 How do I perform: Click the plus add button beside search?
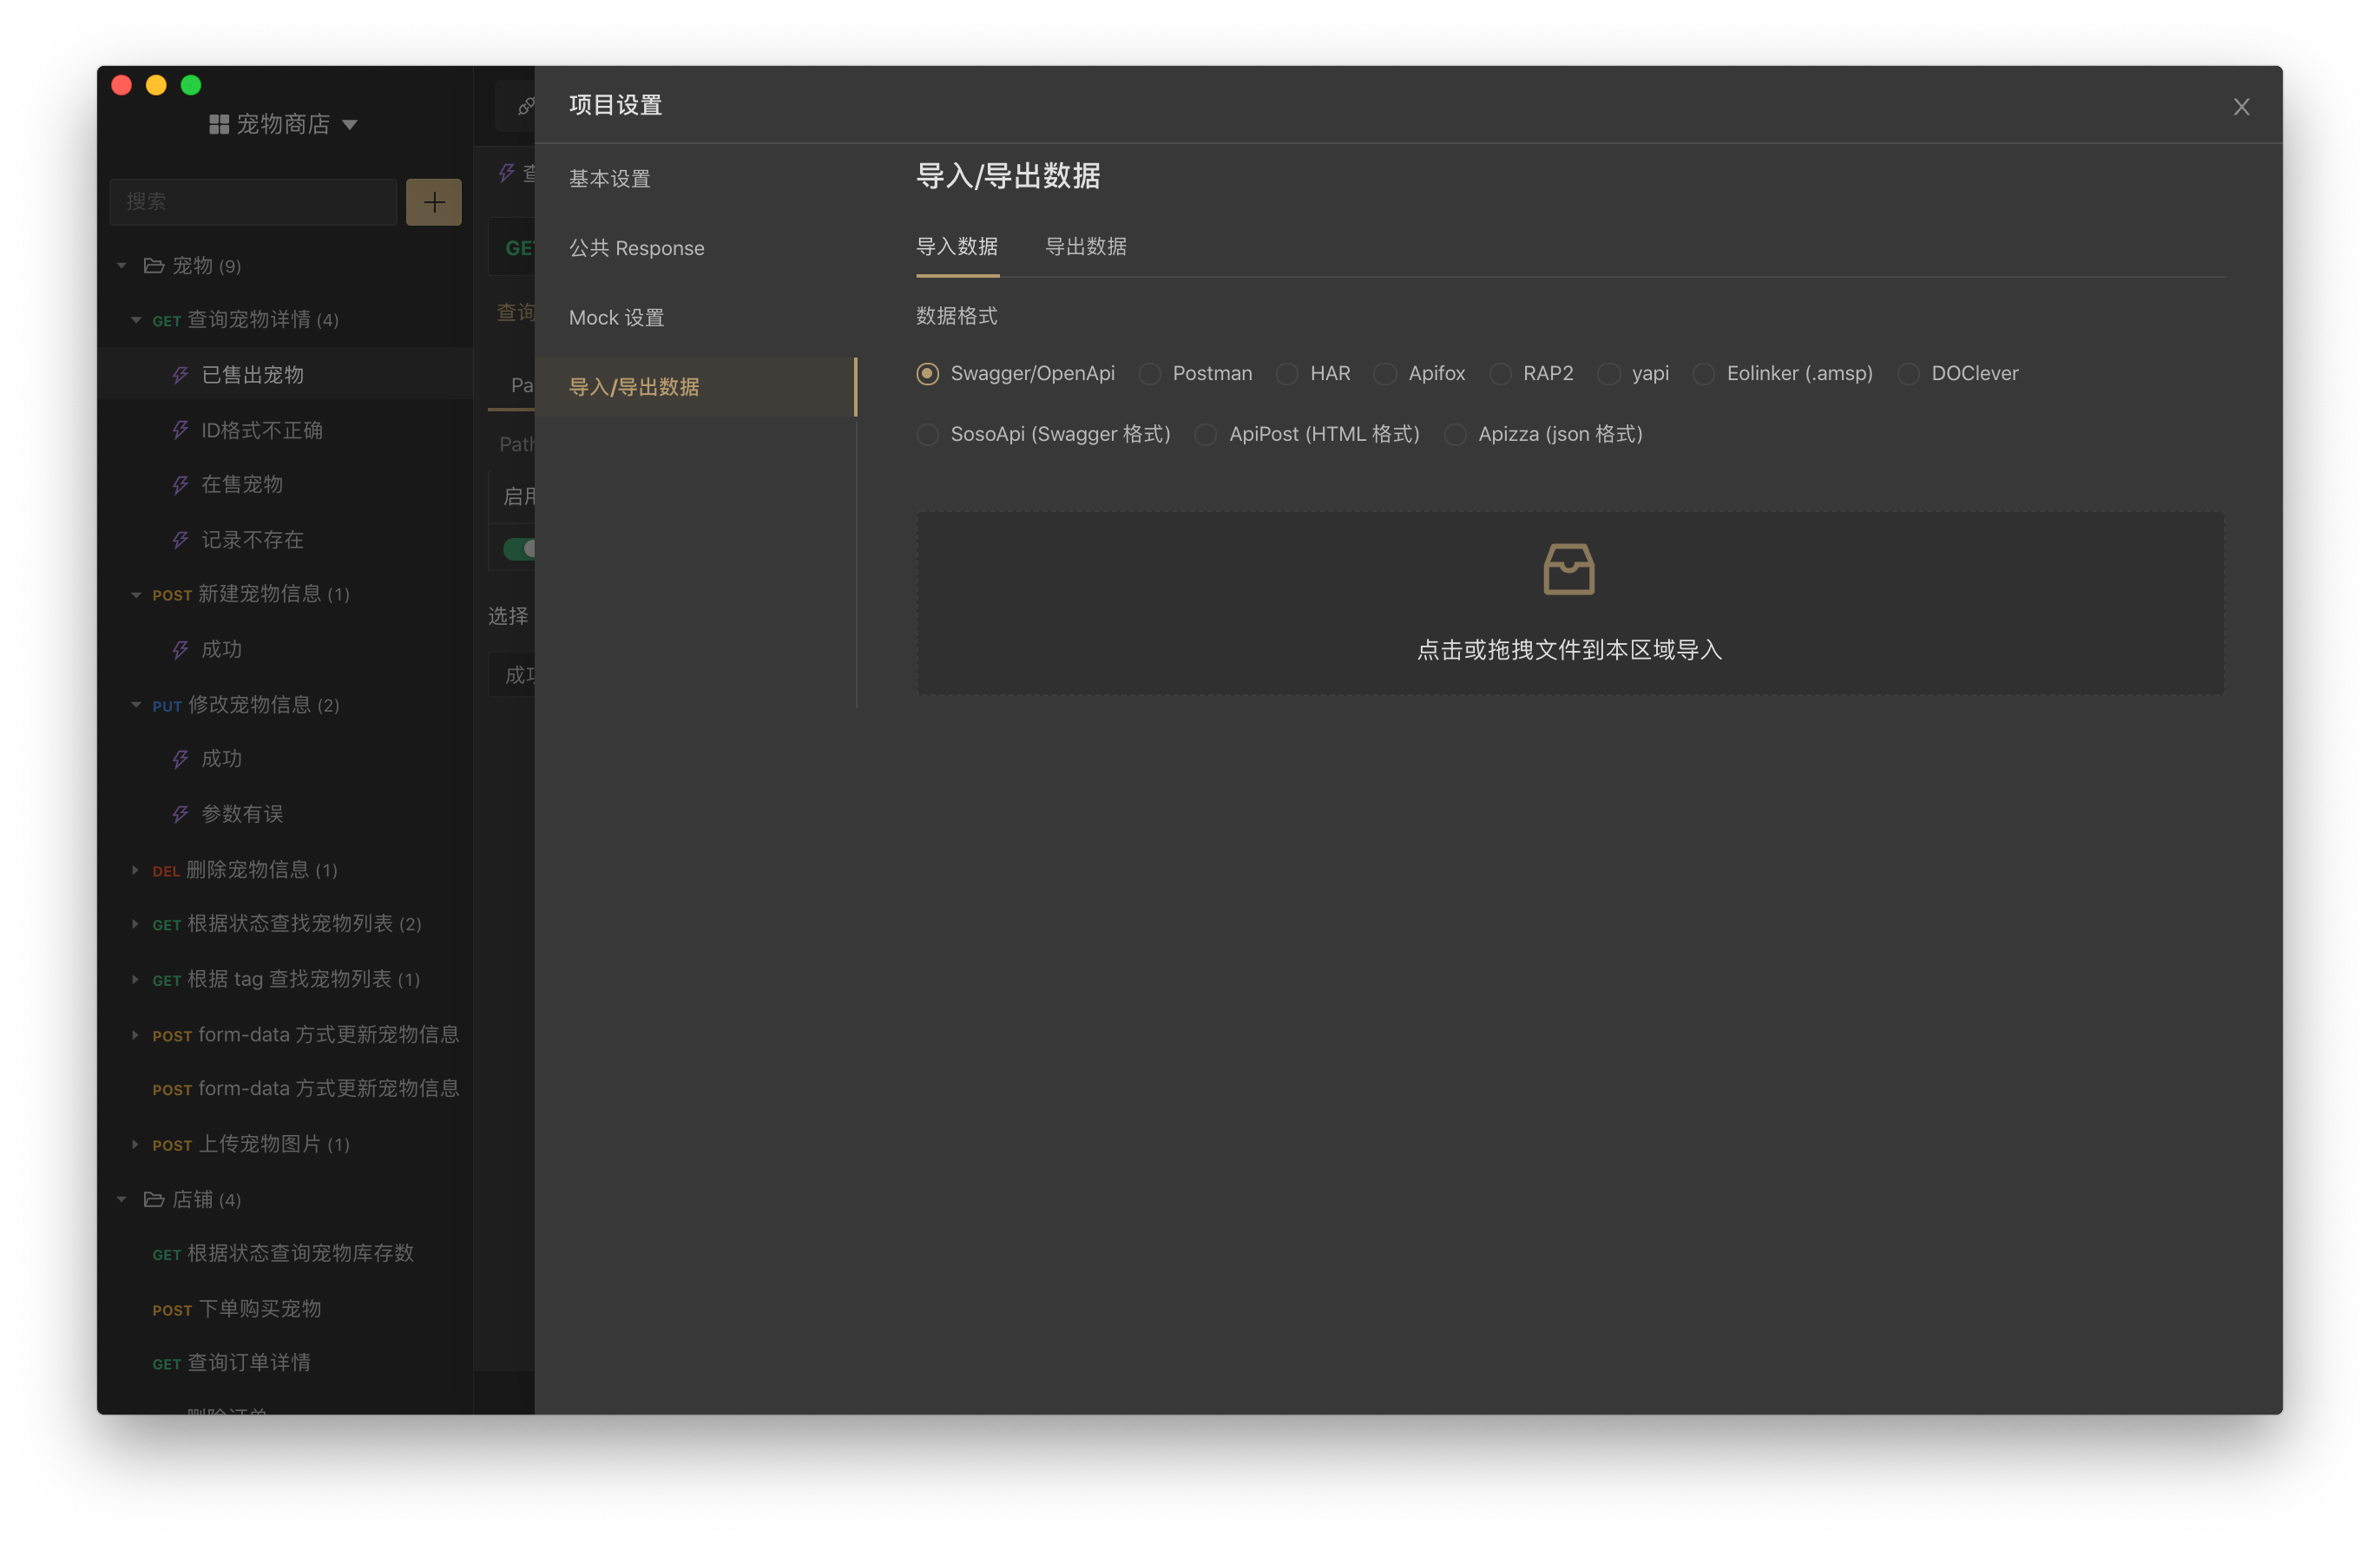coord(433,202)
